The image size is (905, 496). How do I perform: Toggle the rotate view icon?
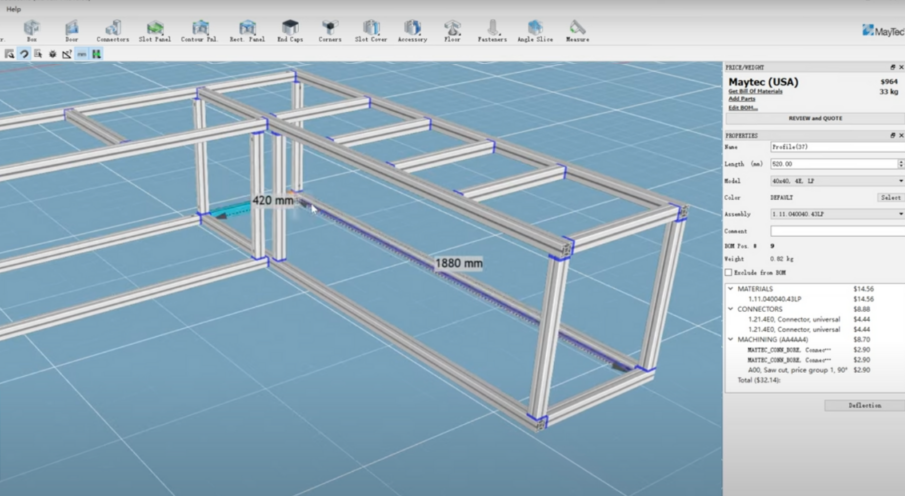pos(24,54)
